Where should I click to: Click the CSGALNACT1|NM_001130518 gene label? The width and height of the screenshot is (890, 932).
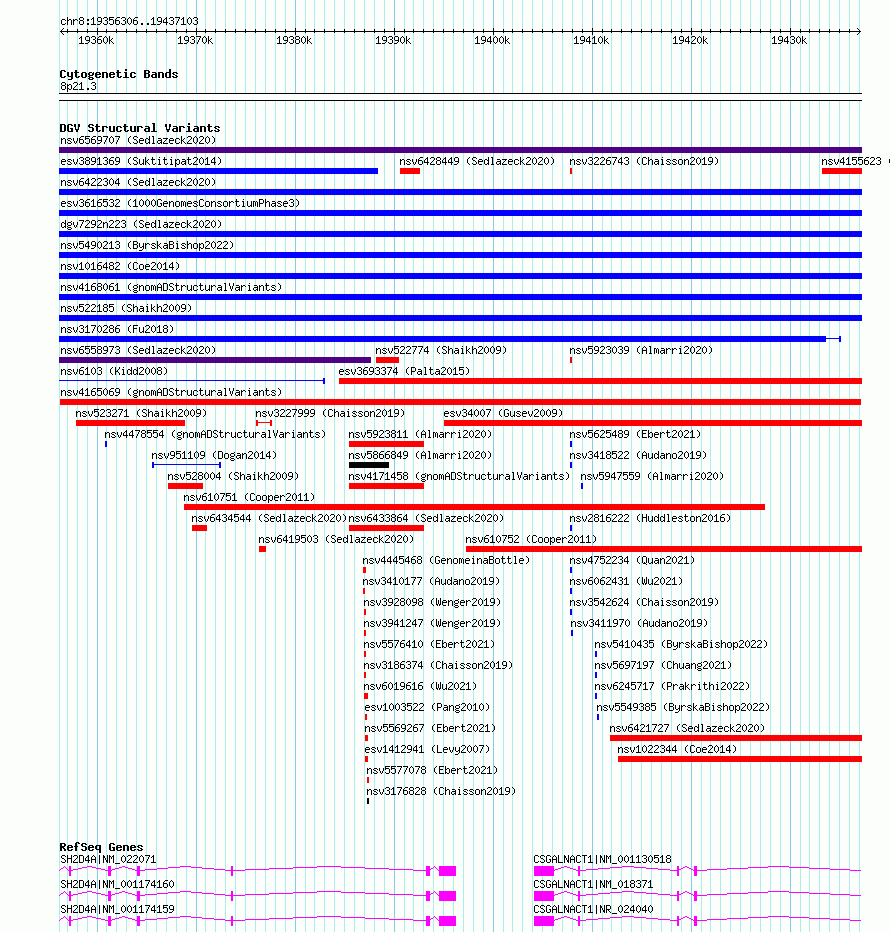602,859
